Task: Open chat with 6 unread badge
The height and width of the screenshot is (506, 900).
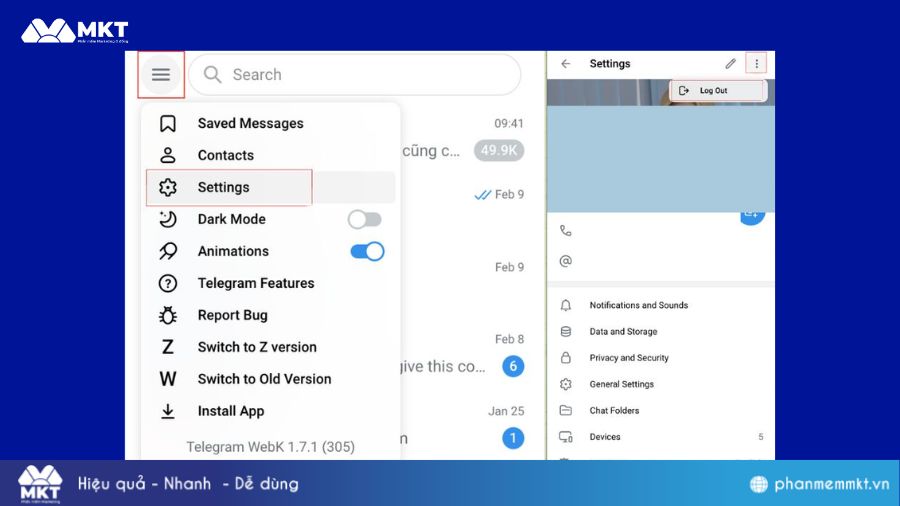Action: [x=513, y=366]
